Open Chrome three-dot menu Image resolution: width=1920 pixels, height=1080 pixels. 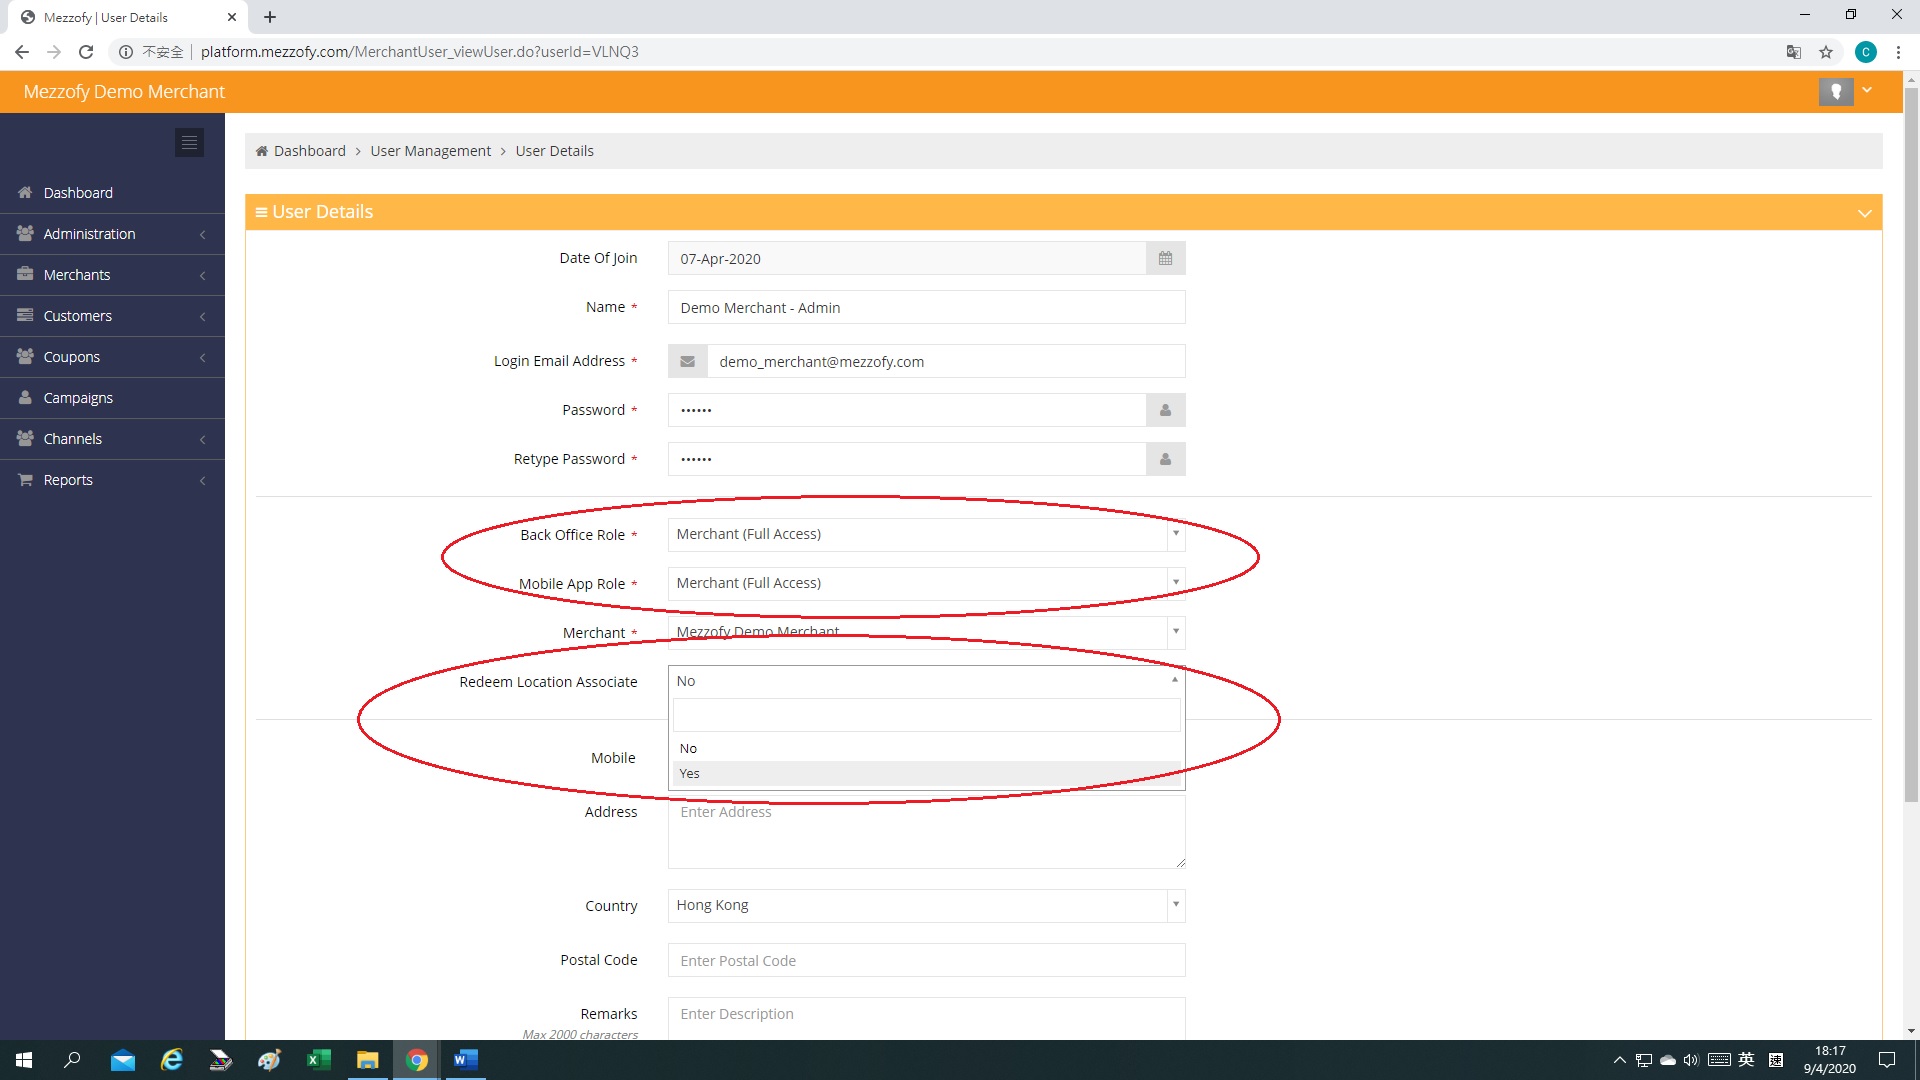pyautogui.click(x=1898, y=52)
